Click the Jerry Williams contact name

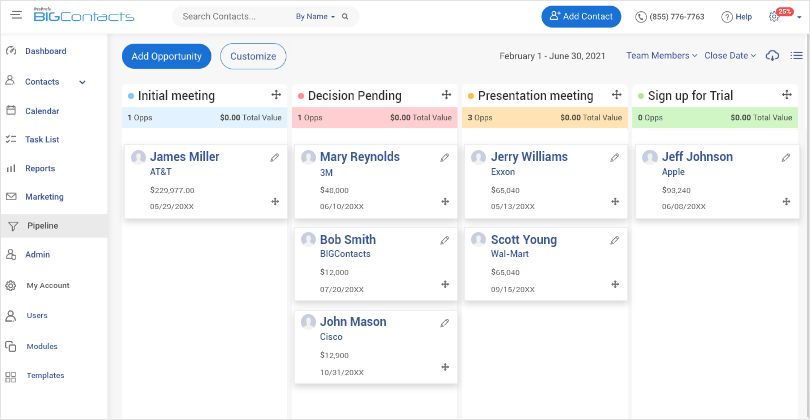coord(529,157)
